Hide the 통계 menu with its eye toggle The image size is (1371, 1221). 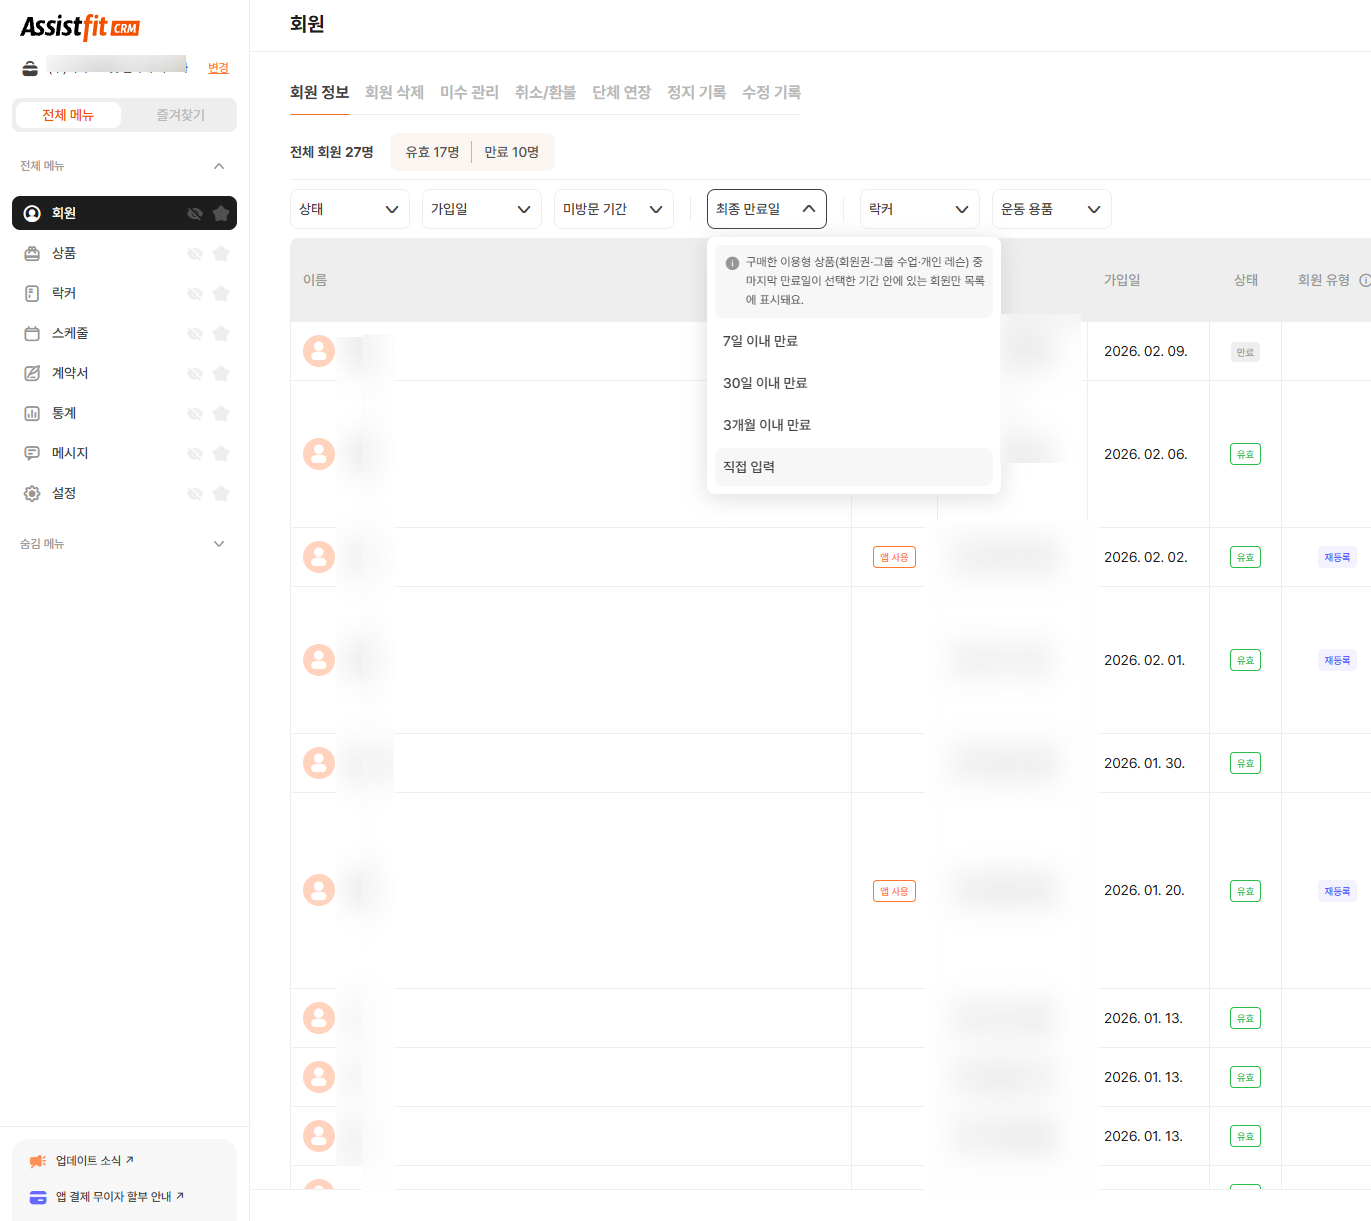[x=194, y=413]
